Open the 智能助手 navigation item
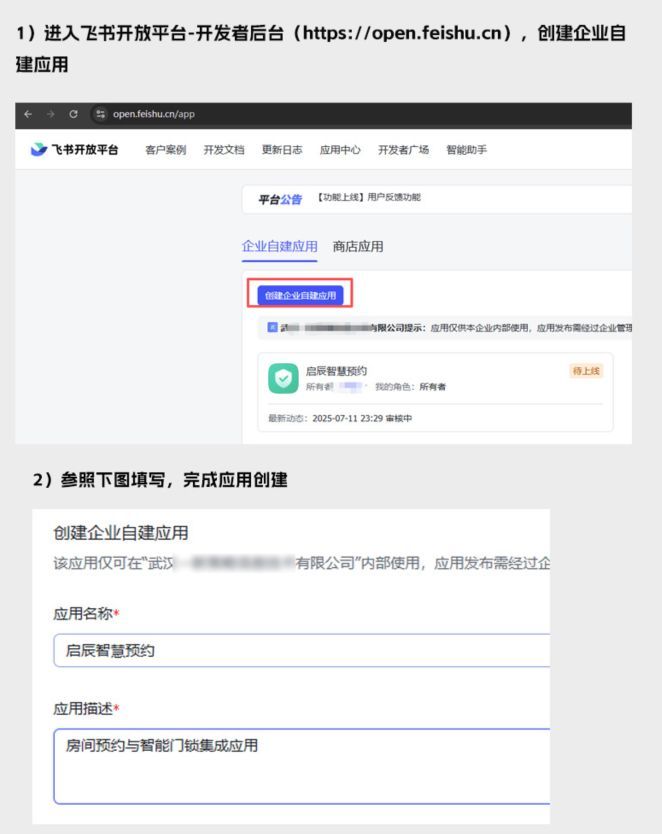The width and height of the screenshot is (662, 834). coord(466,150)
